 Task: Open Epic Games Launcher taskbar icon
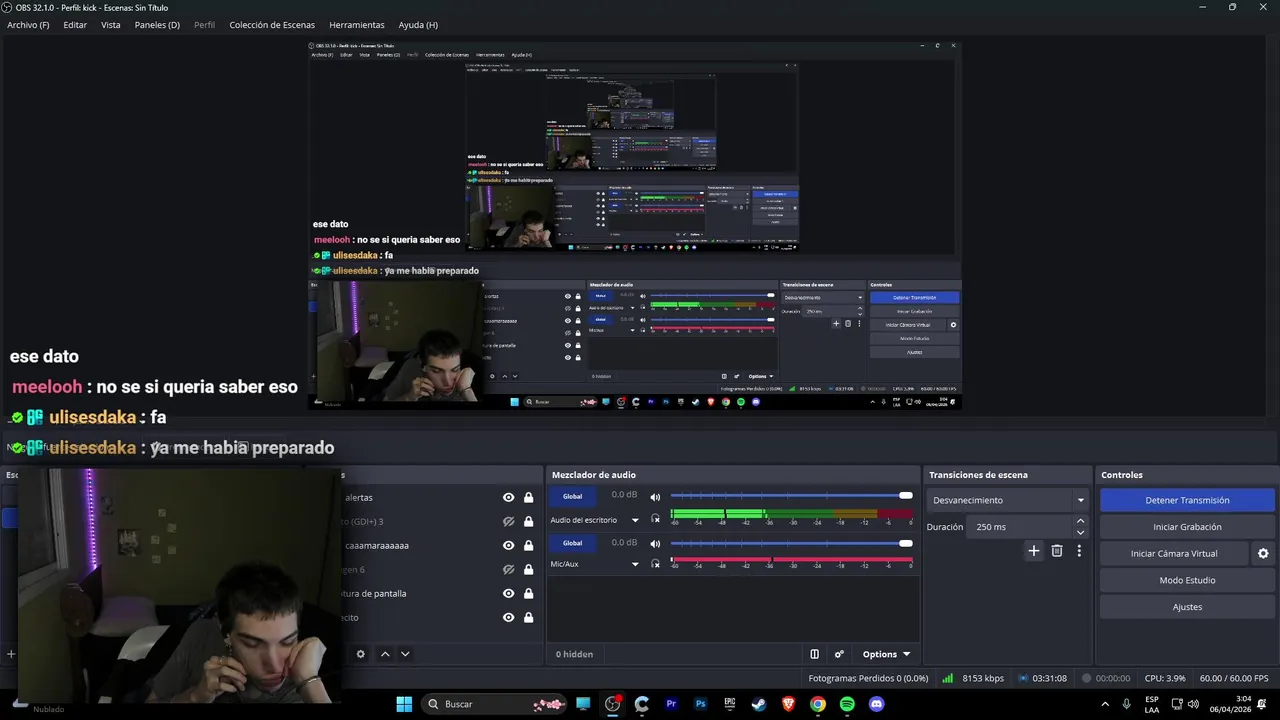click(x=730, y=704)
